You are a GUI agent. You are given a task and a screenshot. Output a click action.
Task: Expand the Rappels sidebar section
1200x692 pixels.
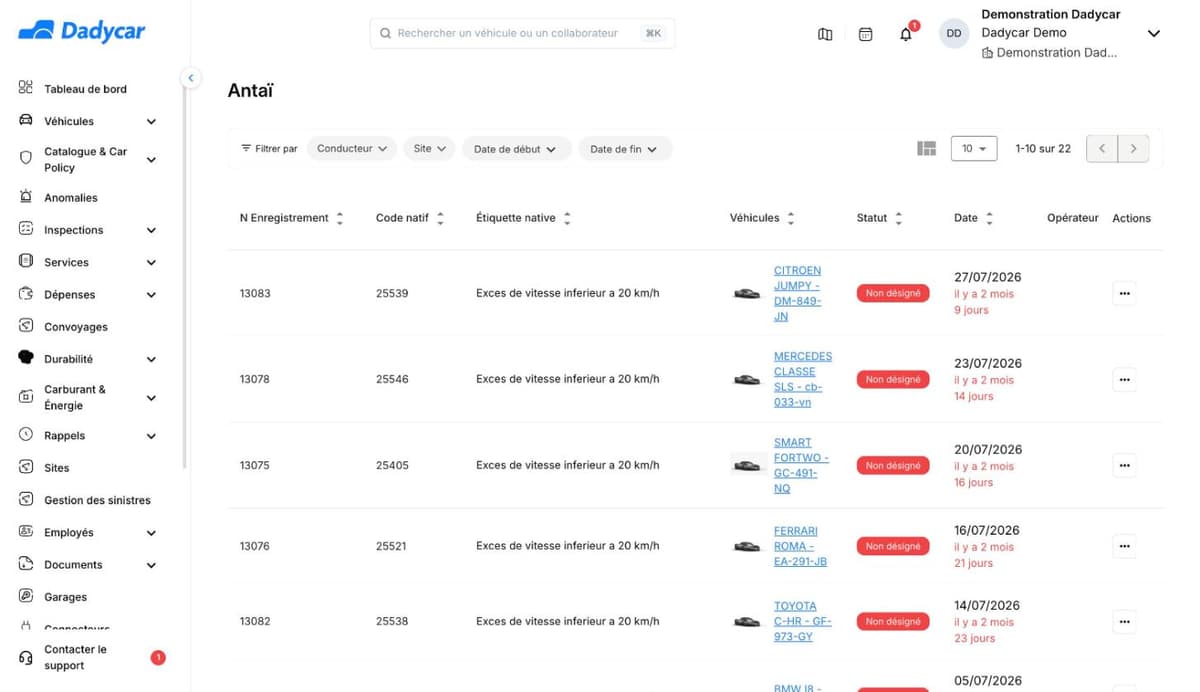[x=151, y=436]
